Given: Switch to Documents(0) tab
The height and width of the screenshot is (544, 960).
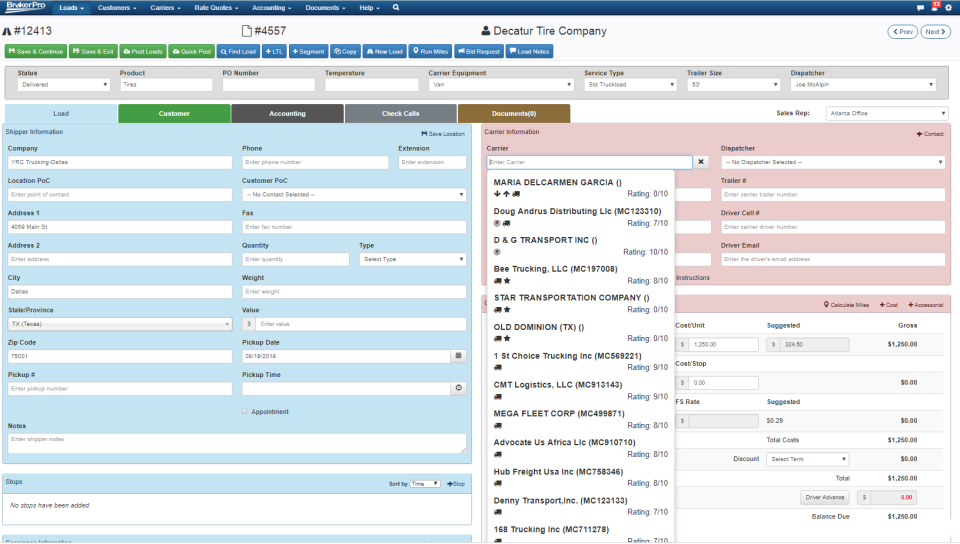Looking at the screenshot, I should [x=514, y=113].
